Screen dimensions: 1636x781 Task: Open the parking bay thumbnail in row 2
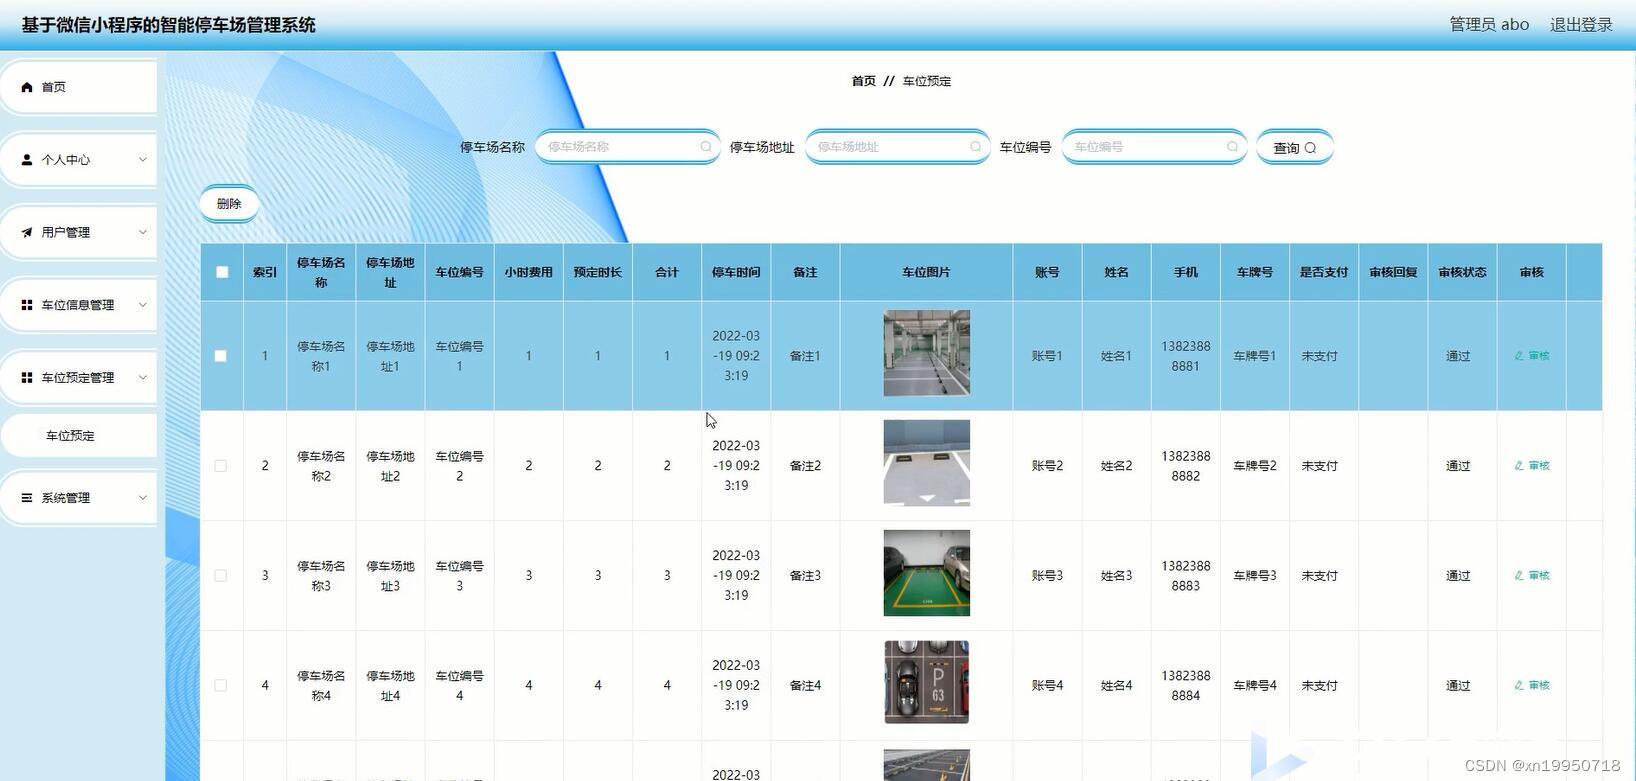coord(926,463)
